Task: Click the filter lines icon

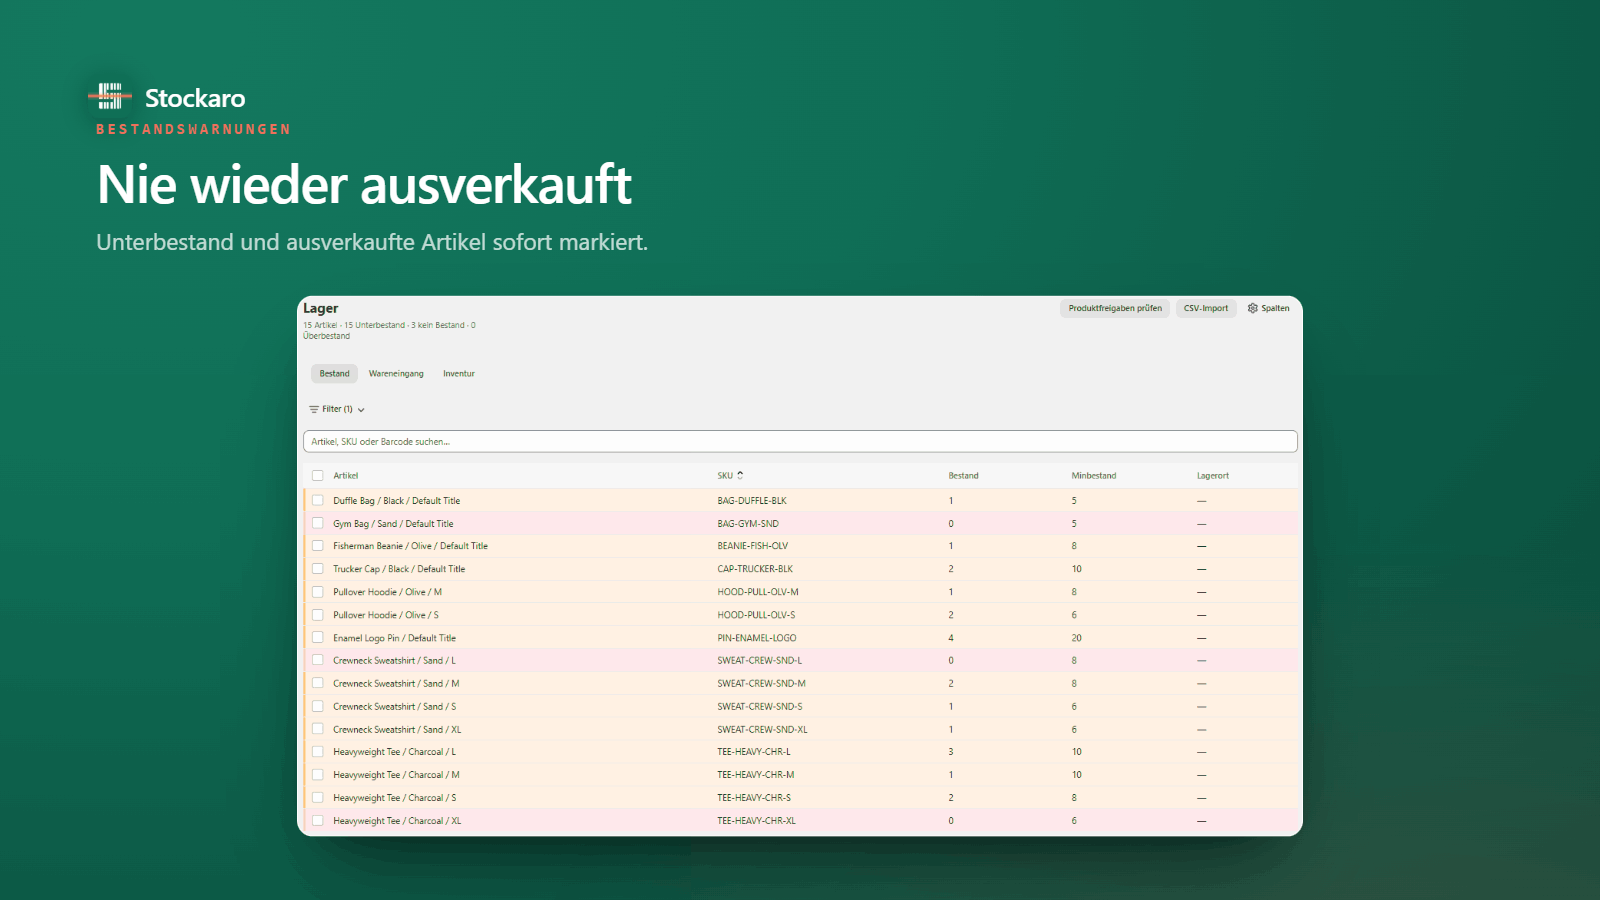Action: (314, 409)
